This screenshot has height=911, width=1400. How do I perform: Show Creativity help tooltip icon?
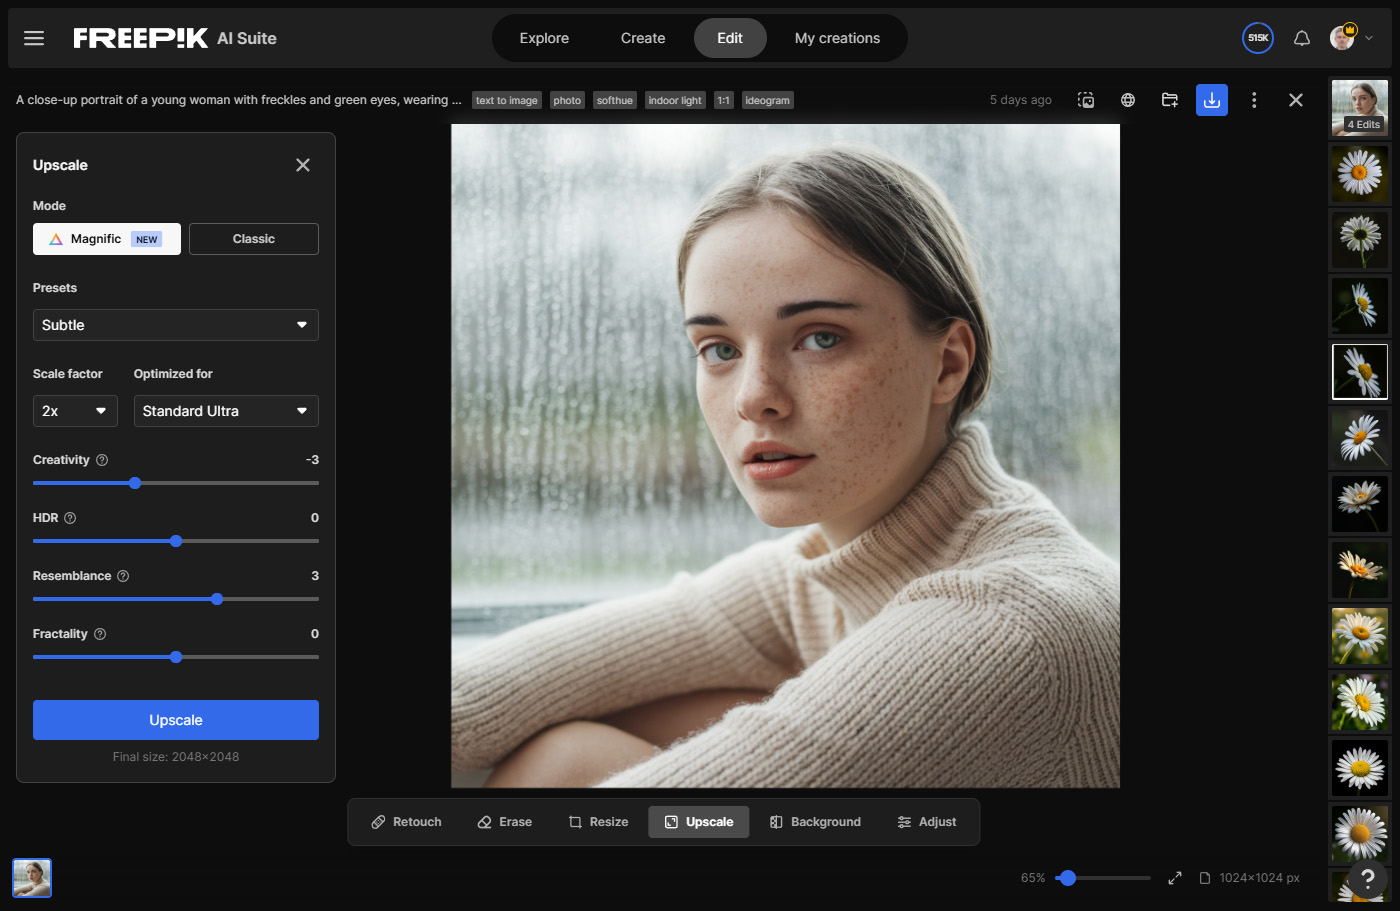(x=102, y=460)
